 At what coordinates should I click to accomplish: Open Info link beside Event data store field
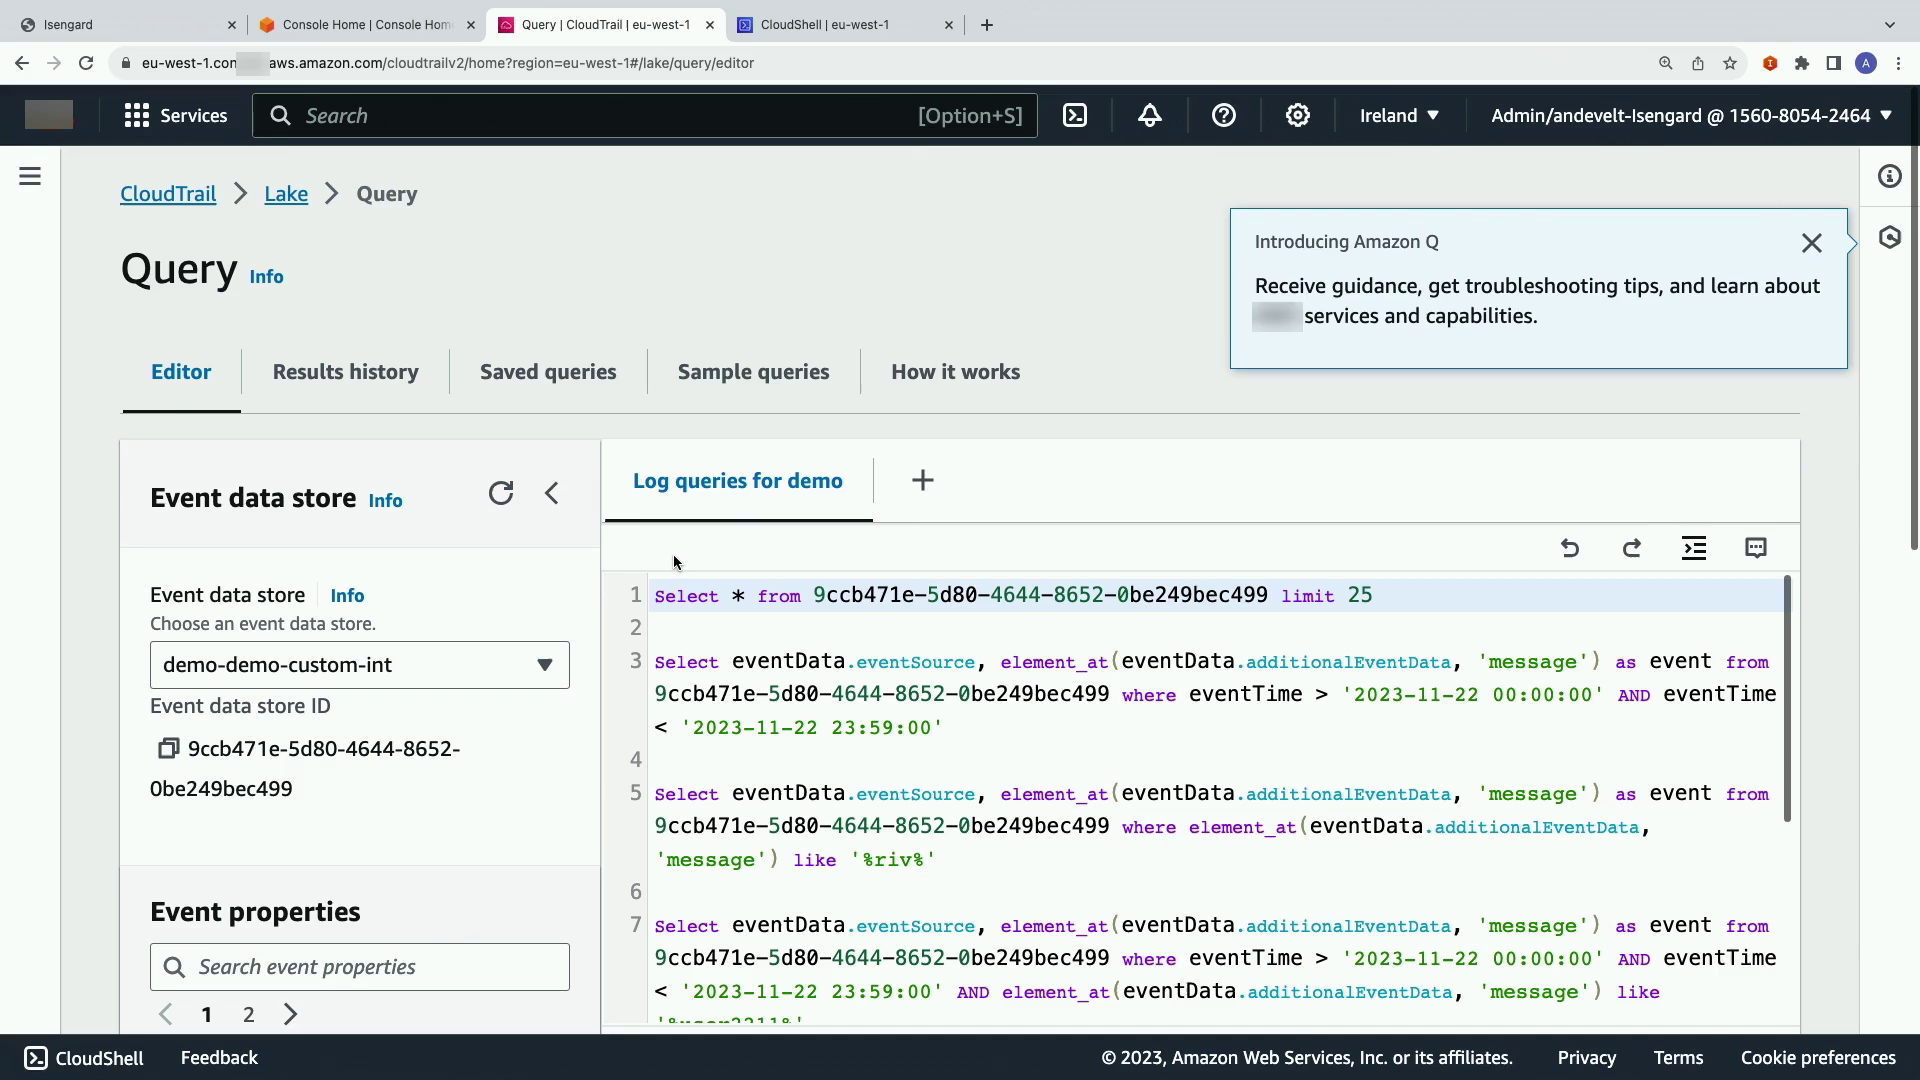pyautogui.click(x=347, y=596)
